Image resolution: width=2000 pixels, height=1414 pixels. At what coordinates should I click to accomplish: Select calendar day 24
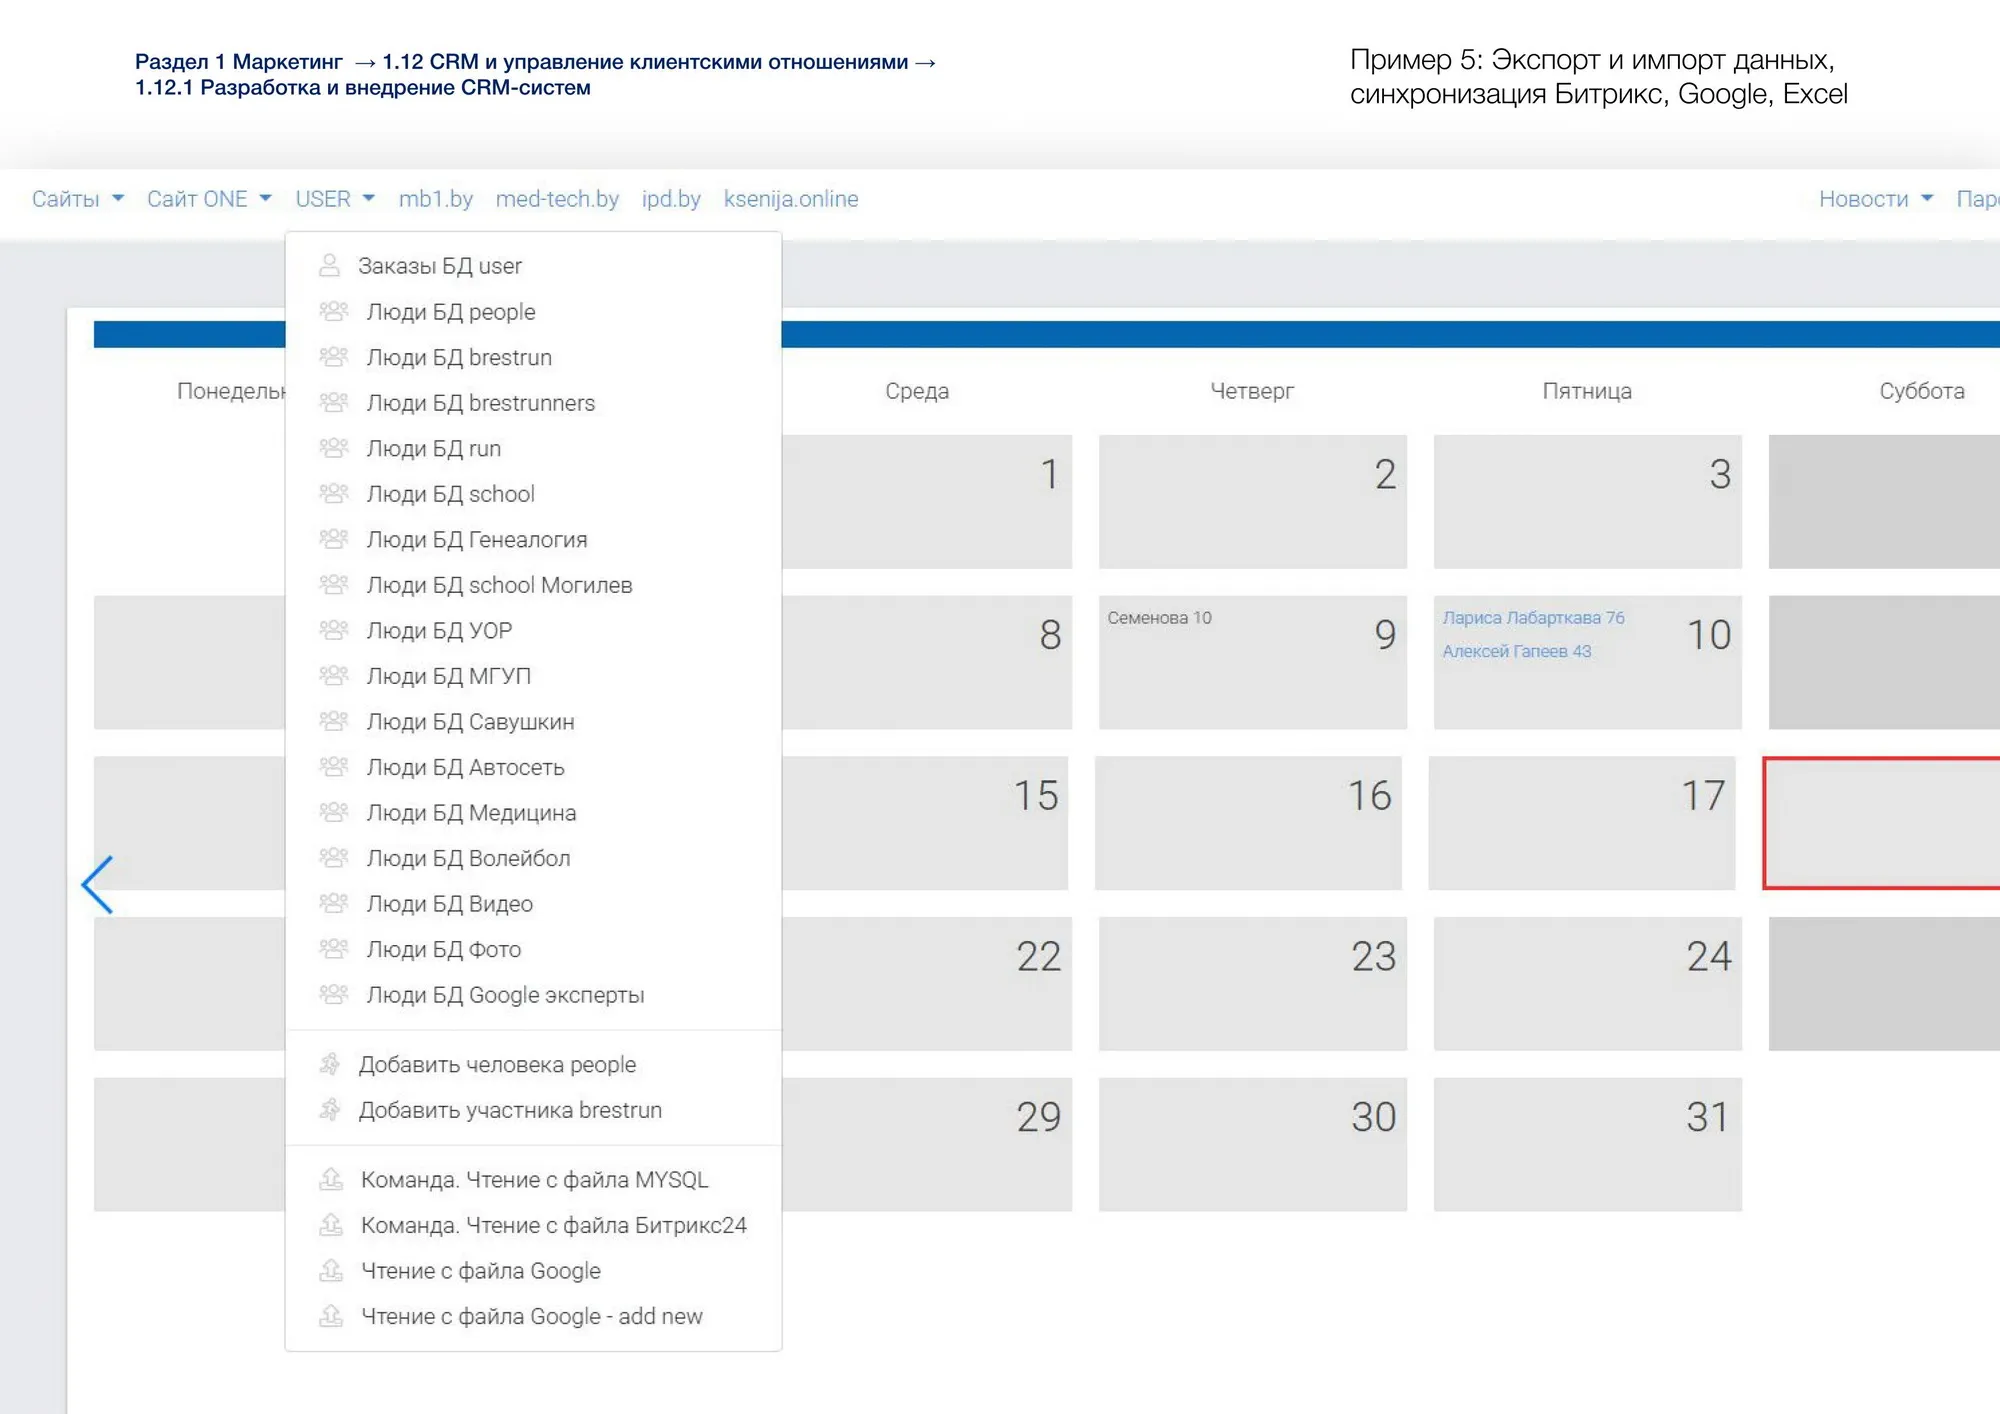point(1587,983)
